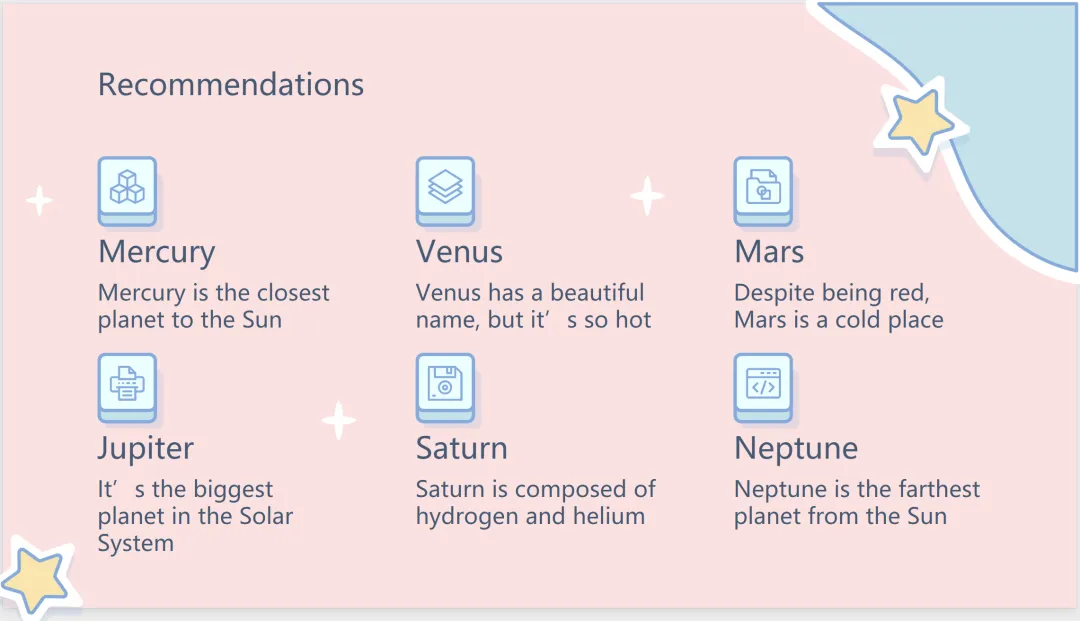This screenshot has width=1080, height=621.
Task: Click the "Saturn is composed of hydrogen" text
Action: [x=535, y=503]
